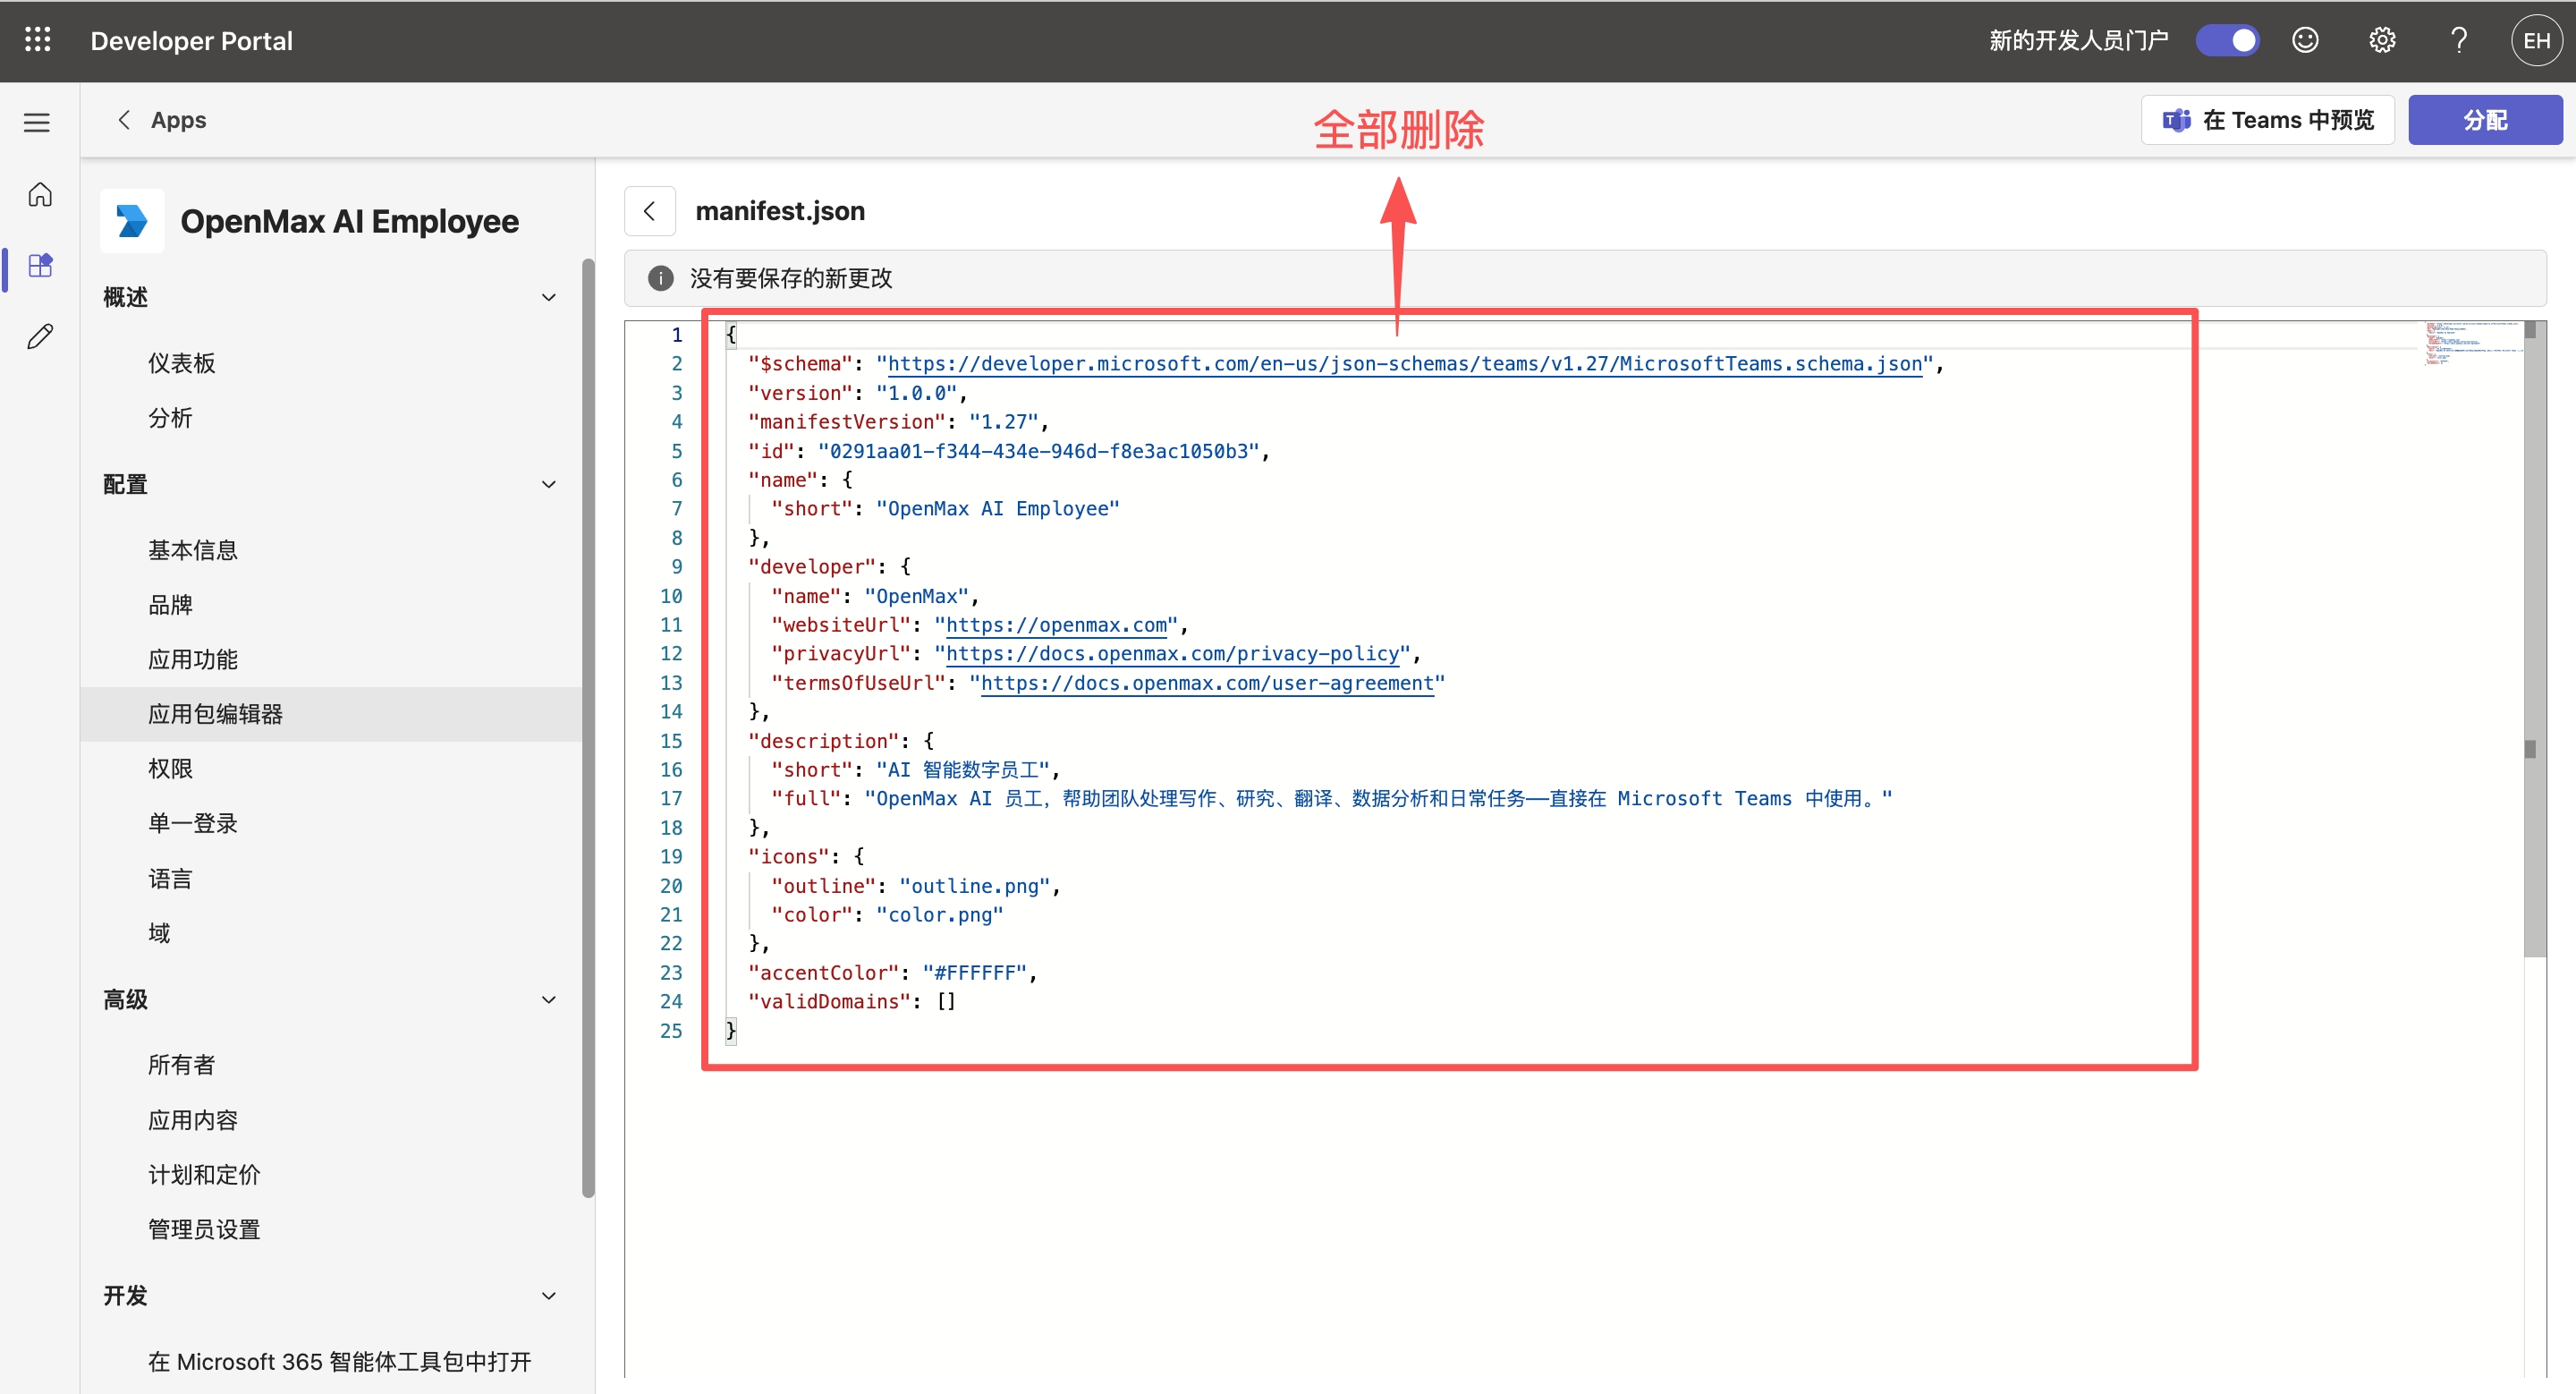This screenshot has height=1394, width=2576.
Task: Click the "version": "1.0.0" line
Action: (x=857, y=393)
